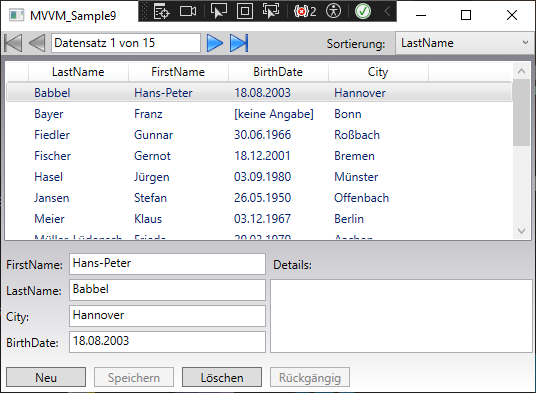Sort by City column header
Screen dimensions: 536x393
pos(378,72)
